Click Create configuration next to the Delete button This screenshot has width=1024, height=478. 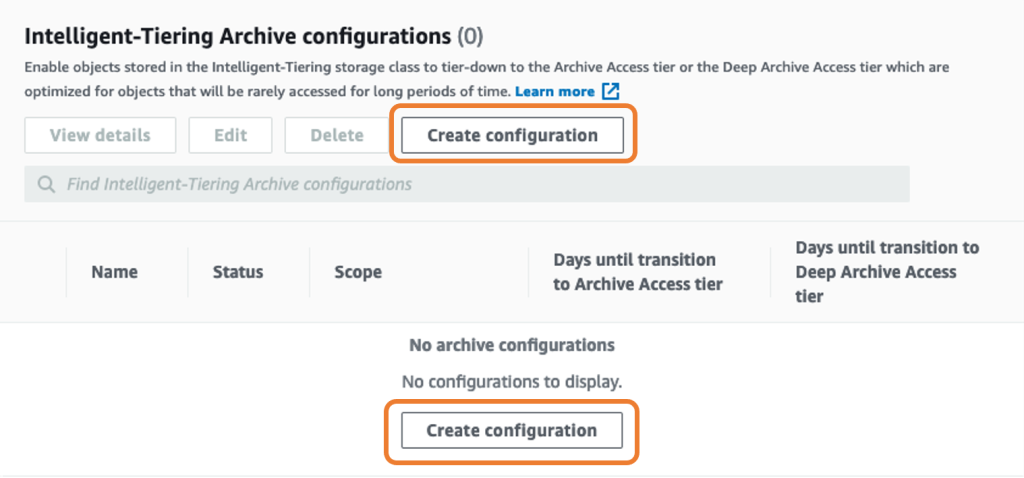click(513, 135)
